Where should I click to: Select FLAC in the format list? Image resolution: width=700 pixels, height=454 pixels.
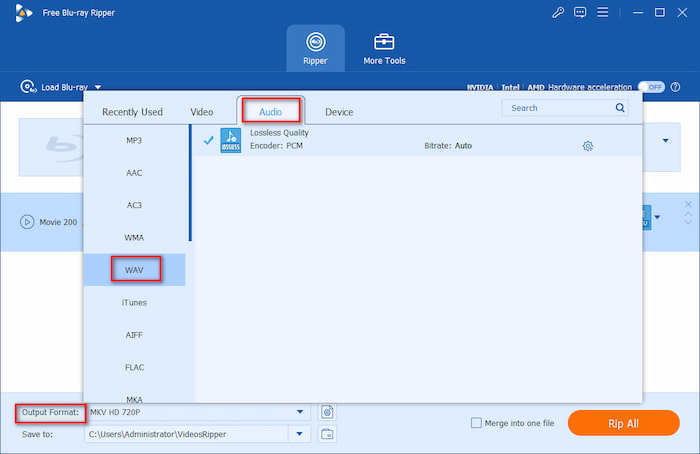click(x=134, y=367)
